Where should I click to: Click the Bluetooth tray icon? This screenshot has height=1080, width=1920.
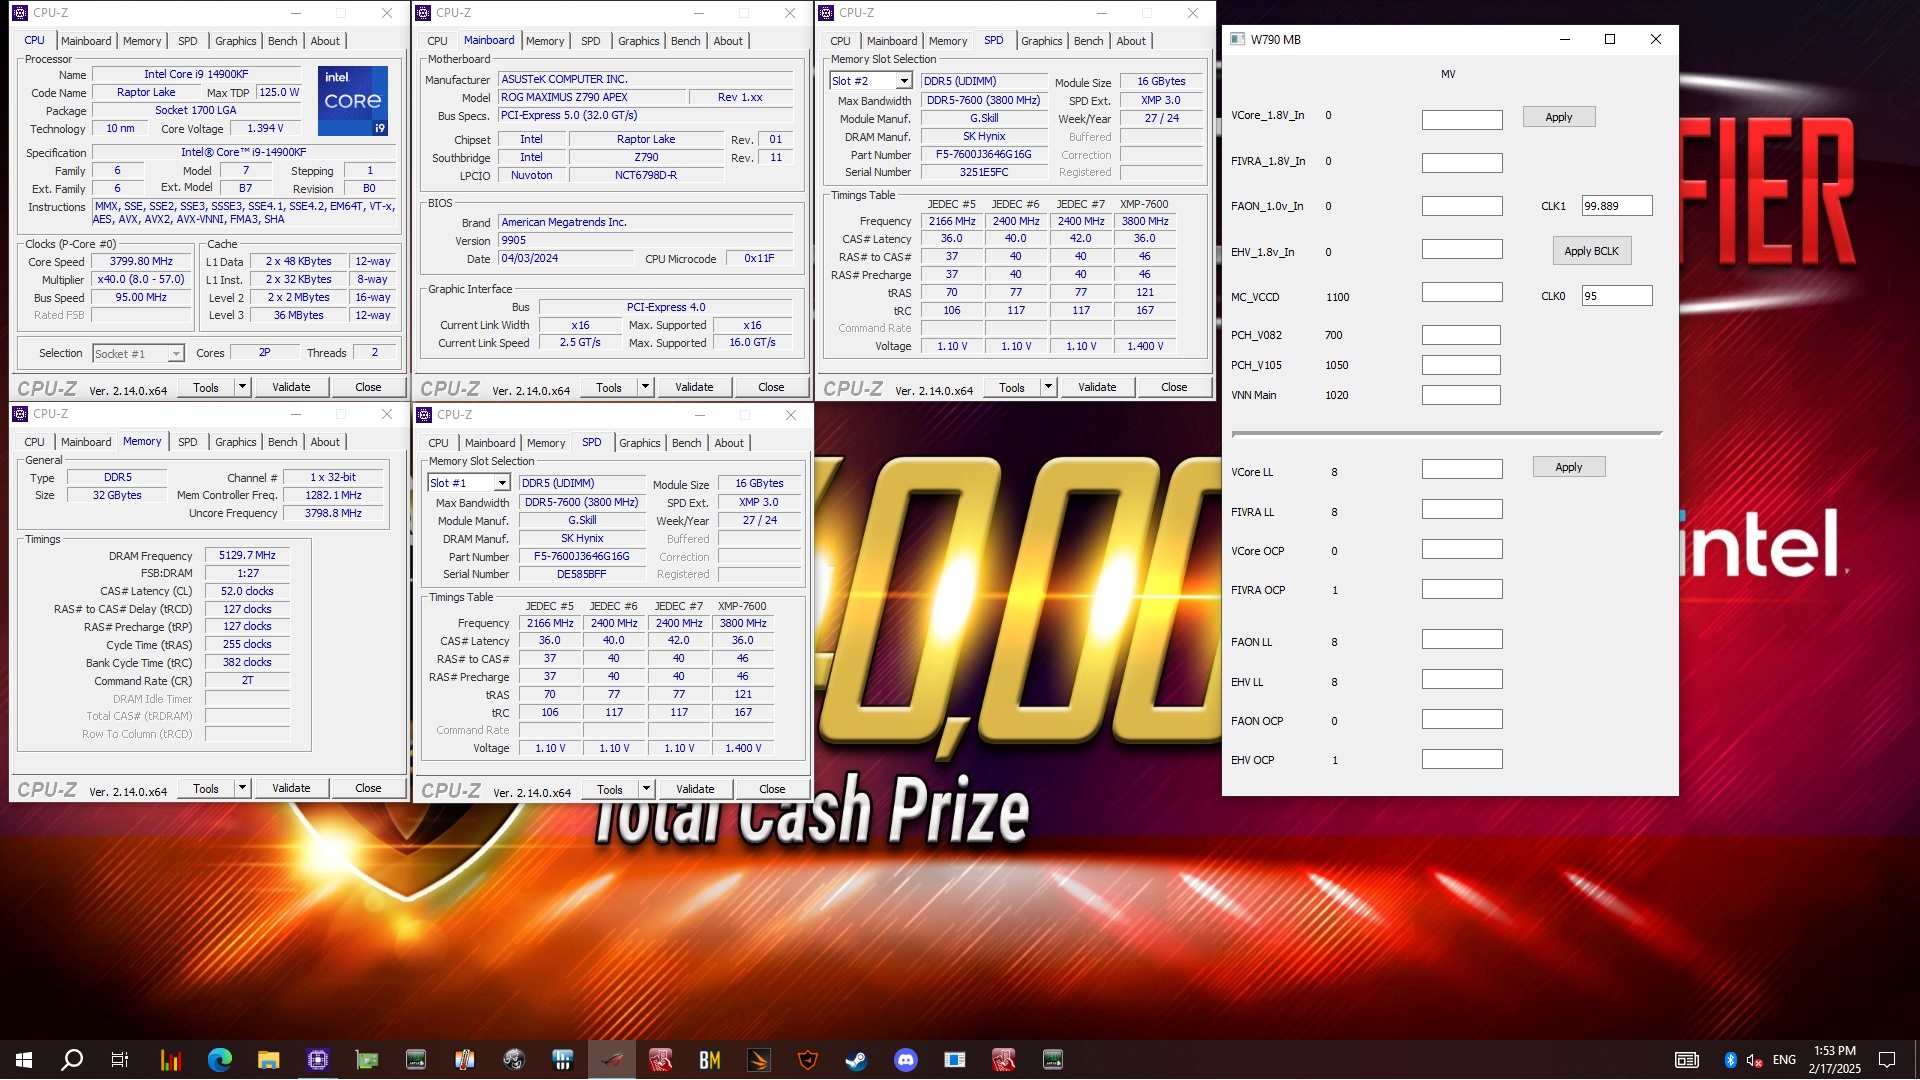click(1730, 1060)
